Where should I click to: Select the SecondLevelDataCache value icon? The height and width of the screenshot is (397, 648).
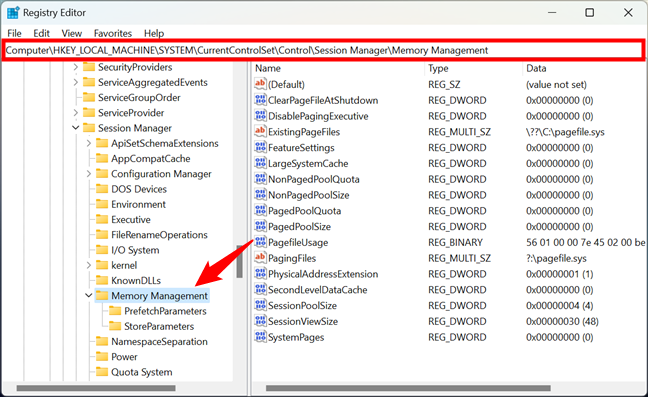tap(260, 290)
